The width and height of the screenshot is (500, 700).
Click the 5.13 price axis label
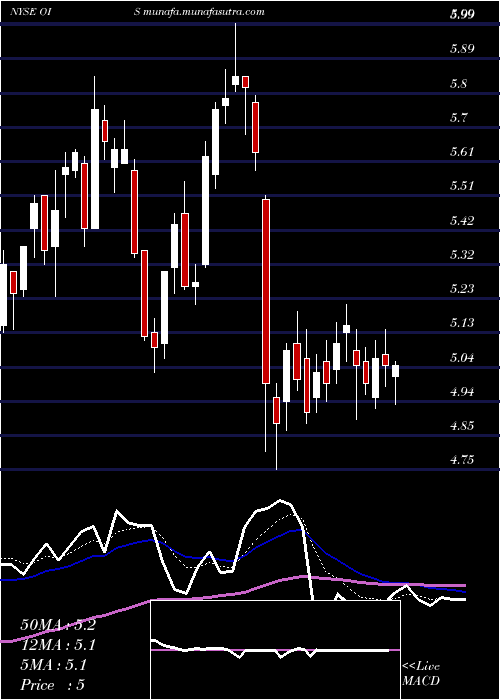tap(462, 323)
